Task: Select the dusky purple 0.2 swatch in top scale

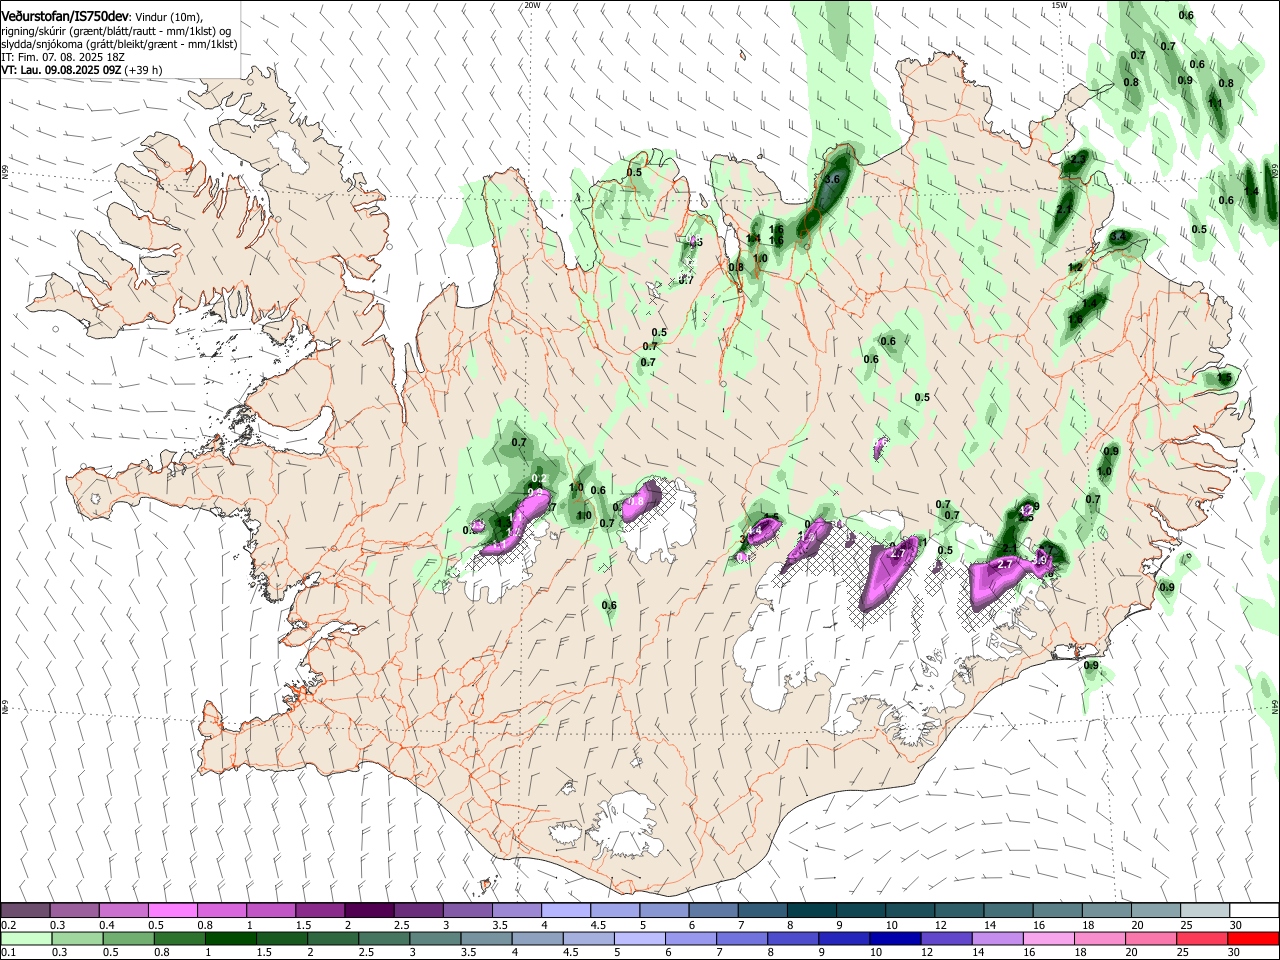Action: [25, 910]
